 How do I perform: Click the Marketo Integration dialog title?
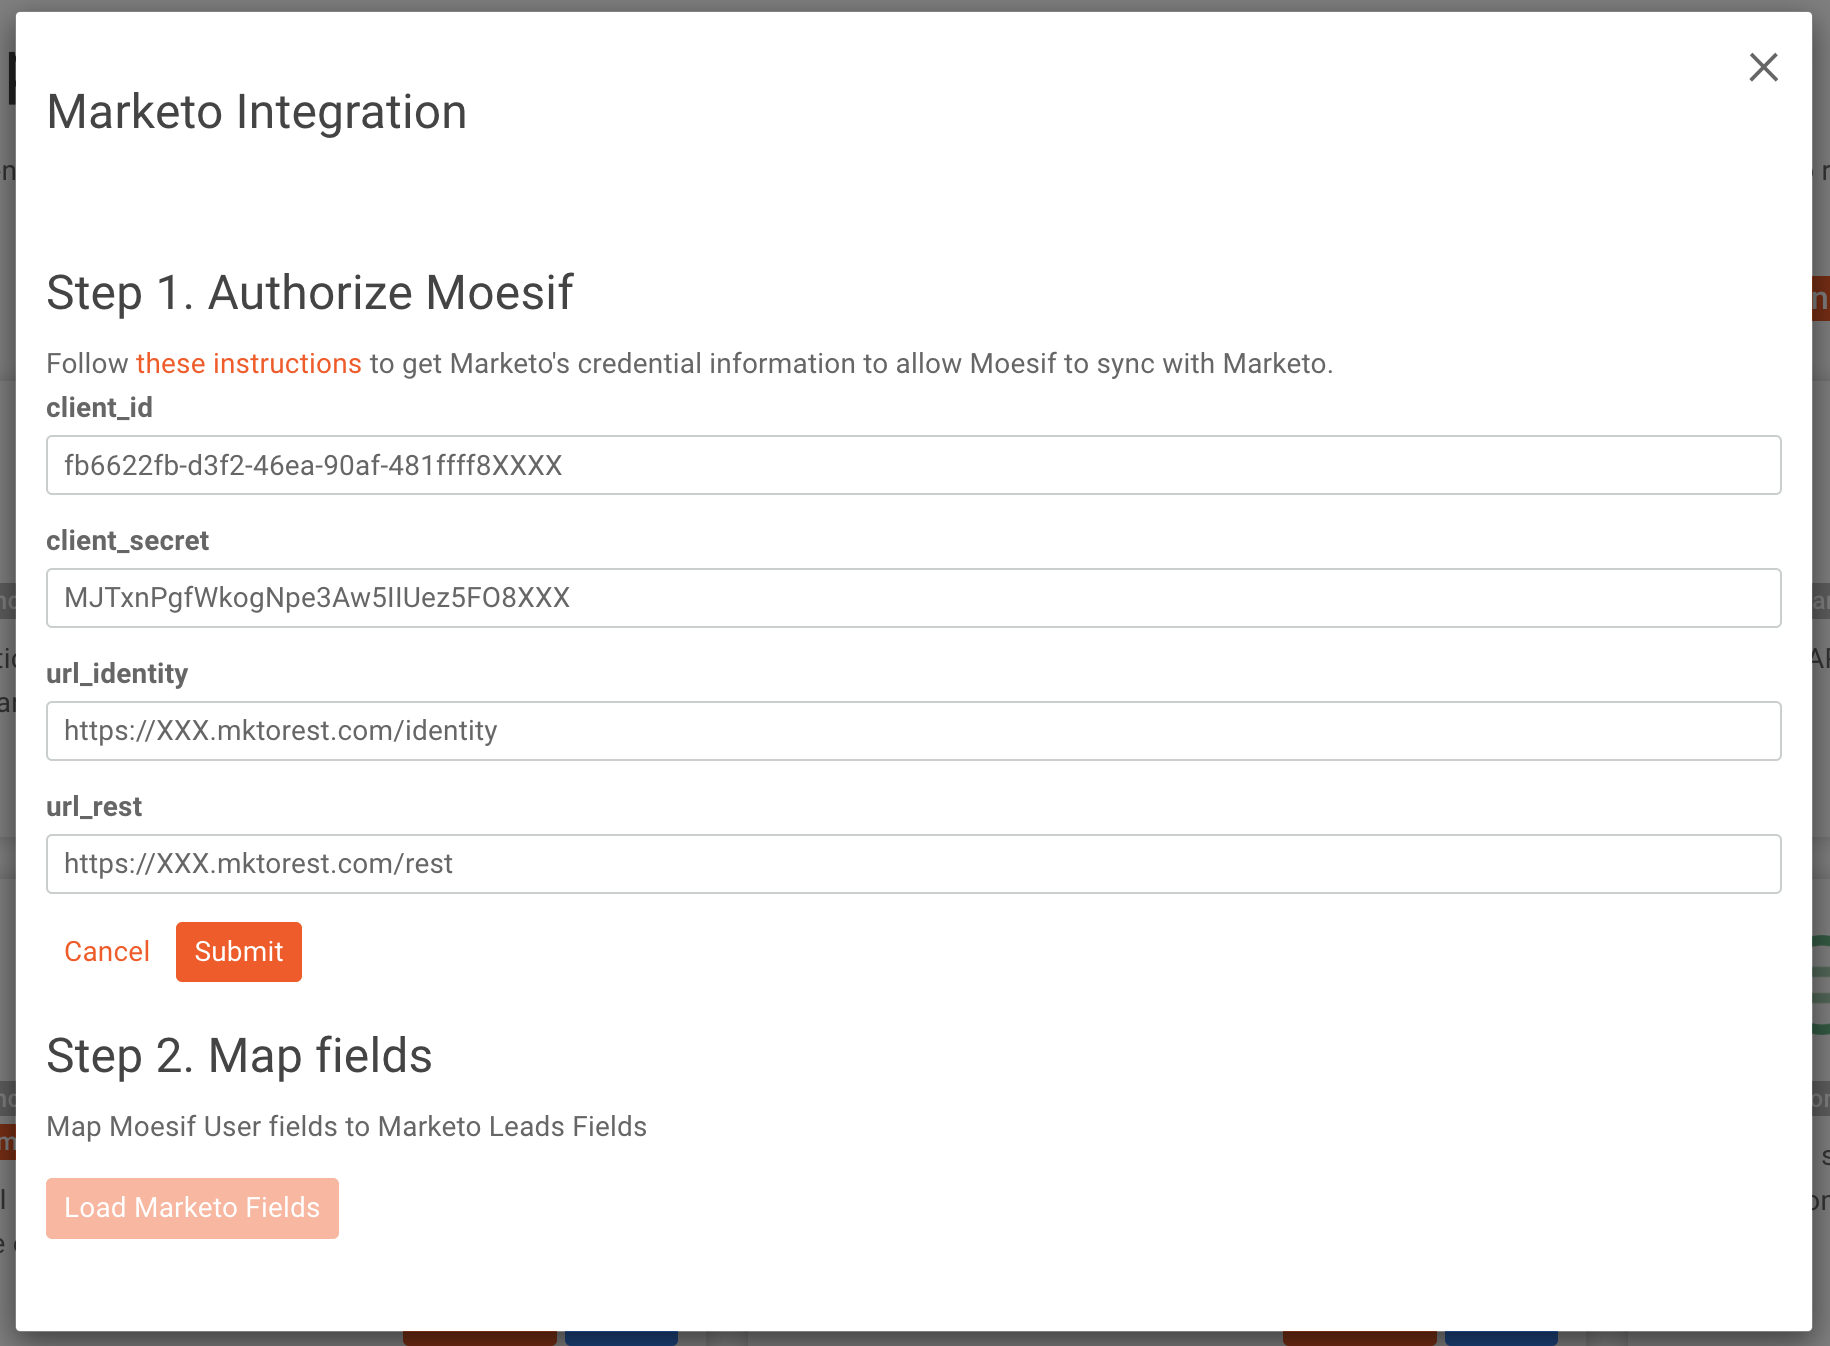tap(257, 112)
